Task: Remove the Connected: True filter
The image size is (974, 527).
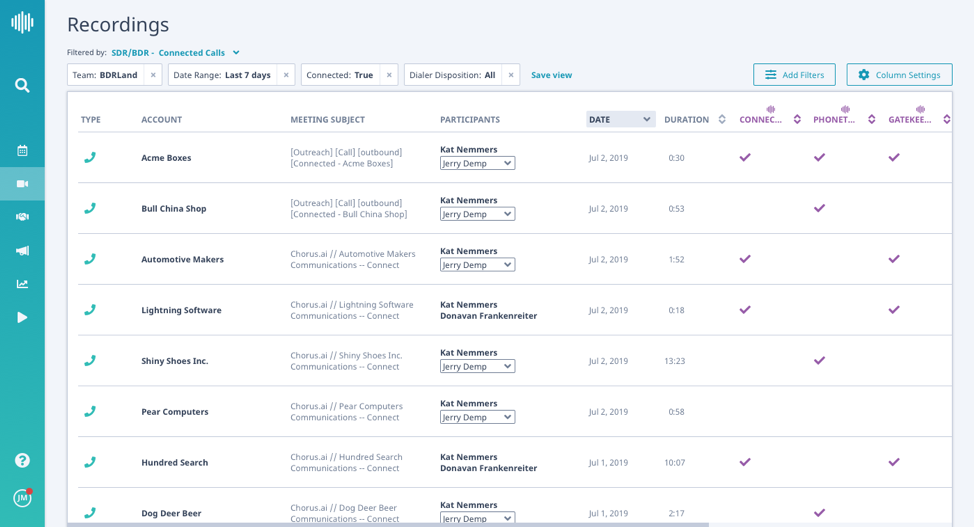Action: pyautogui.click(x=389, y=75)
